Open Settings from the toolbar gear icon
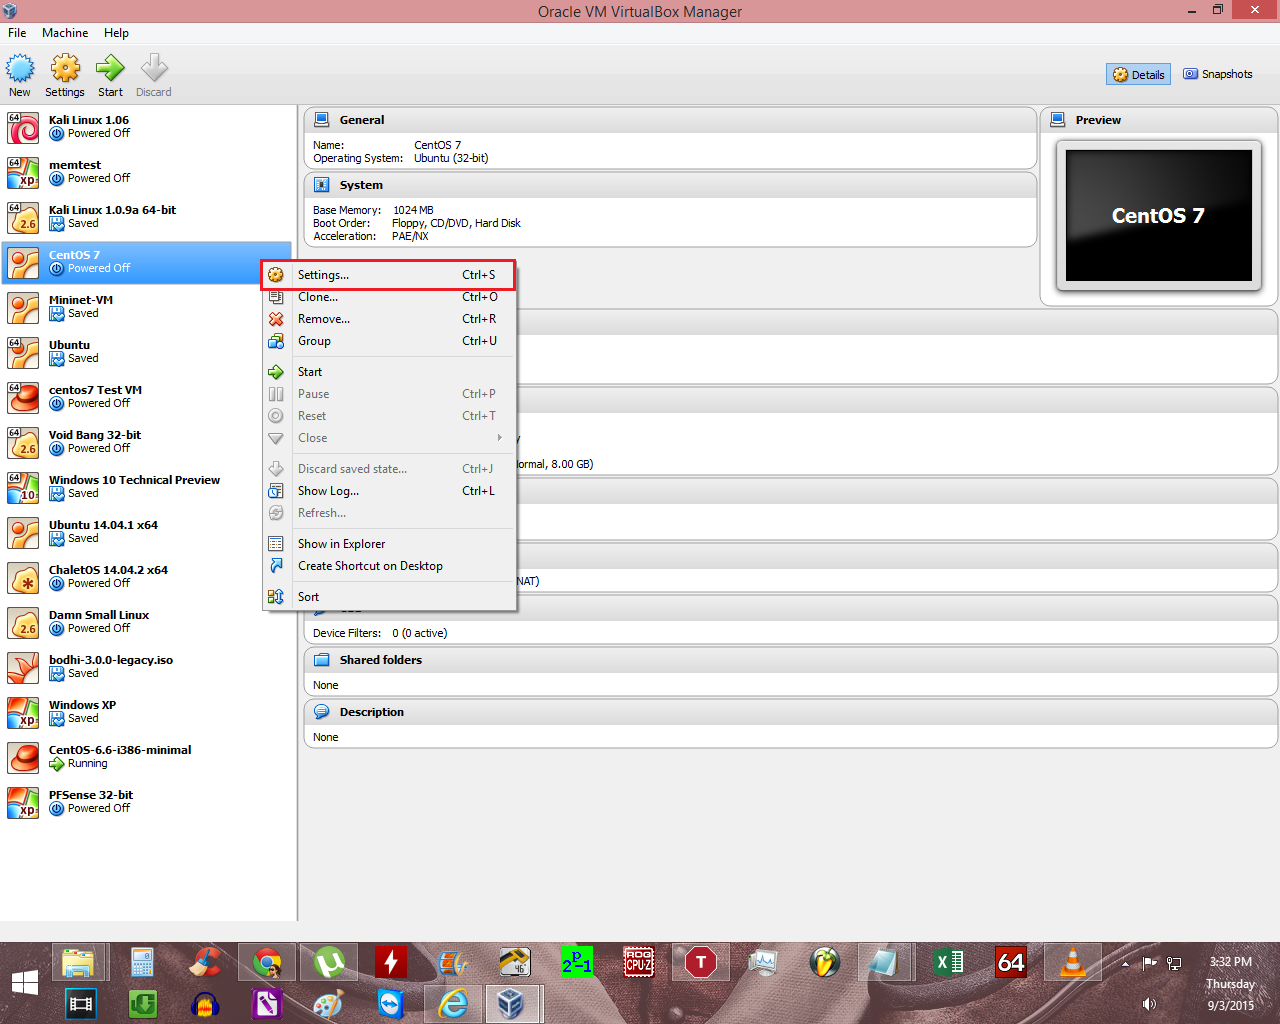 [65, 69]
